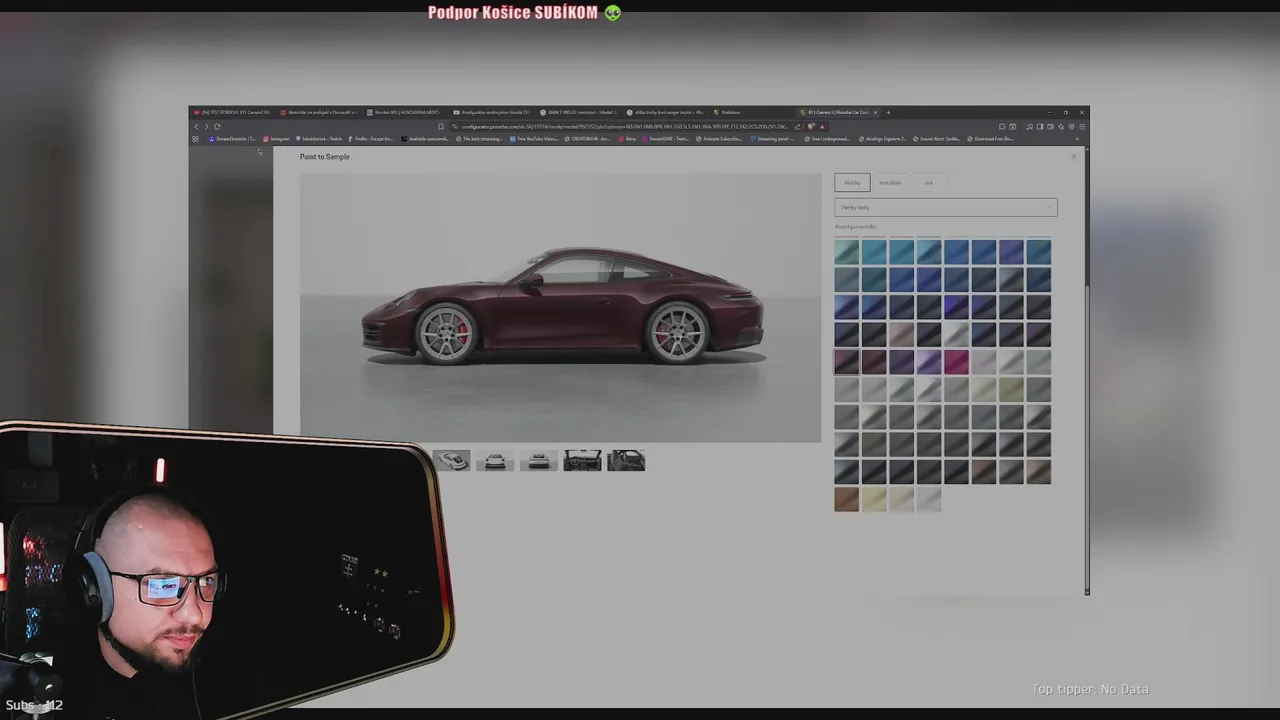Viewport: 1280px width, 720px height.
Task: Open the Blerp bookmark
Action: pos(628,139)
